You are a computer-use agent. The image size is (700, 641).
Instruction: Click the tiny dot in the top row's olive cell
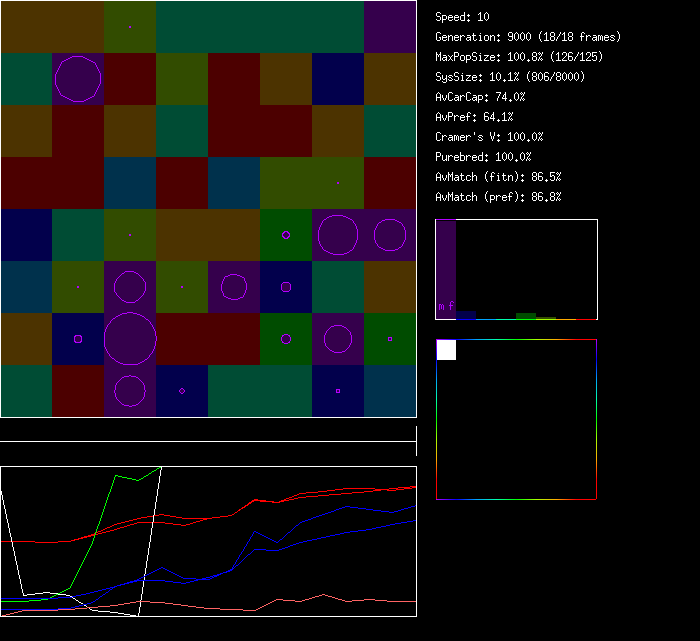click(130, 26)
